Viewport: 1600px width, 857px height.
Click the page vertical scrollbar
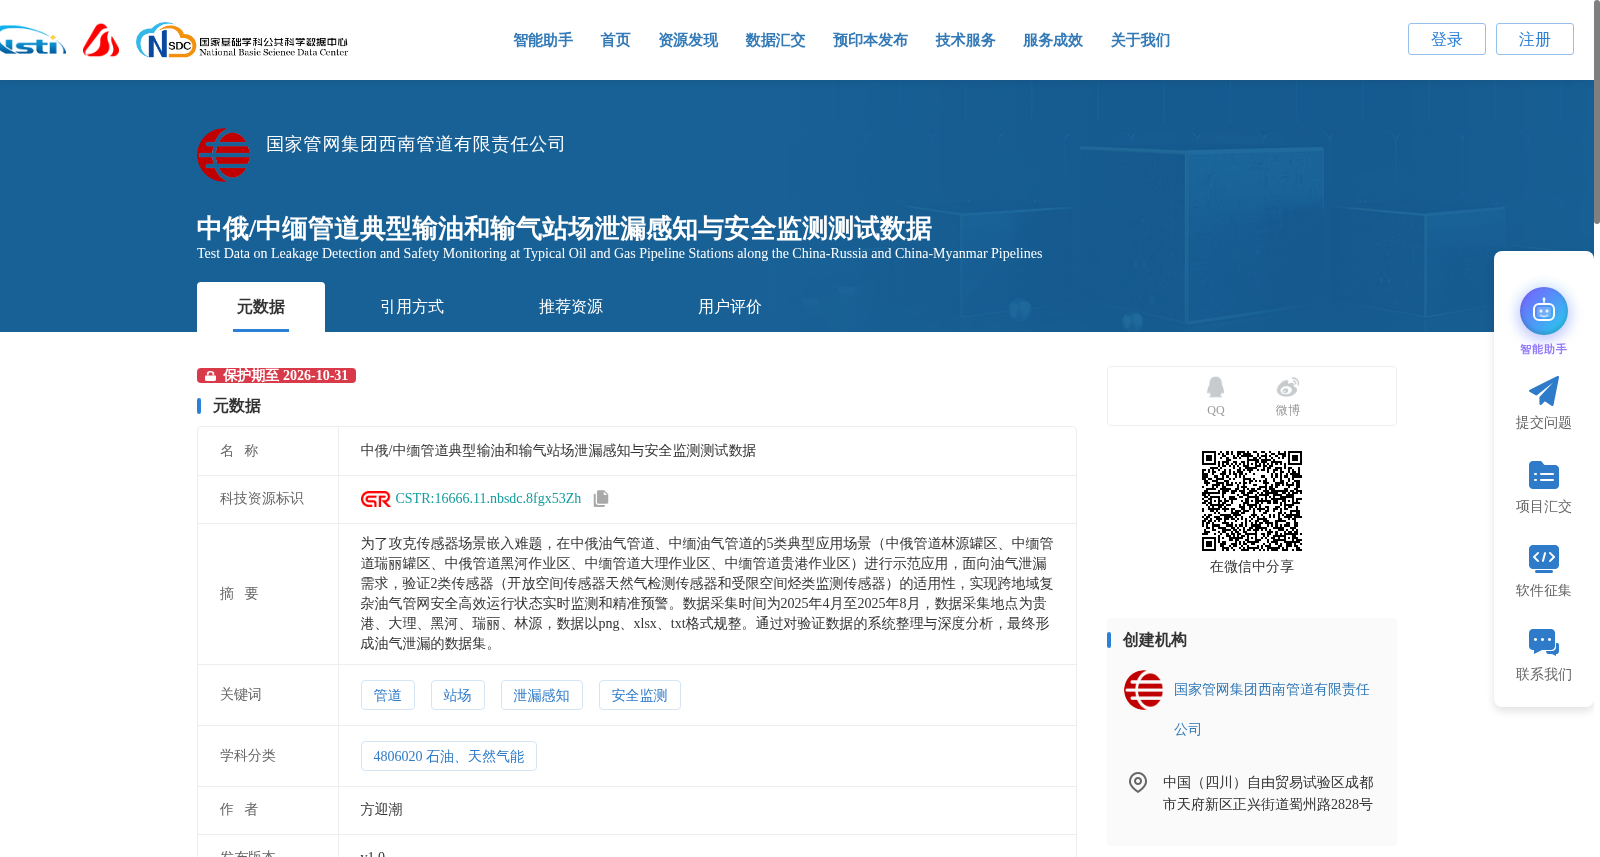1596,112
